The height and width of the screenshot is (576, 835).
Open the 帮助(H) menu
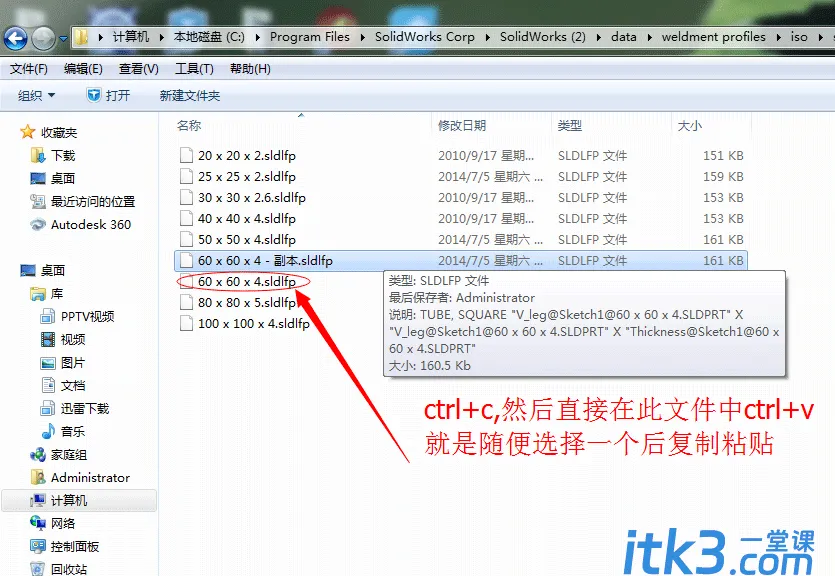click(250, 69)
